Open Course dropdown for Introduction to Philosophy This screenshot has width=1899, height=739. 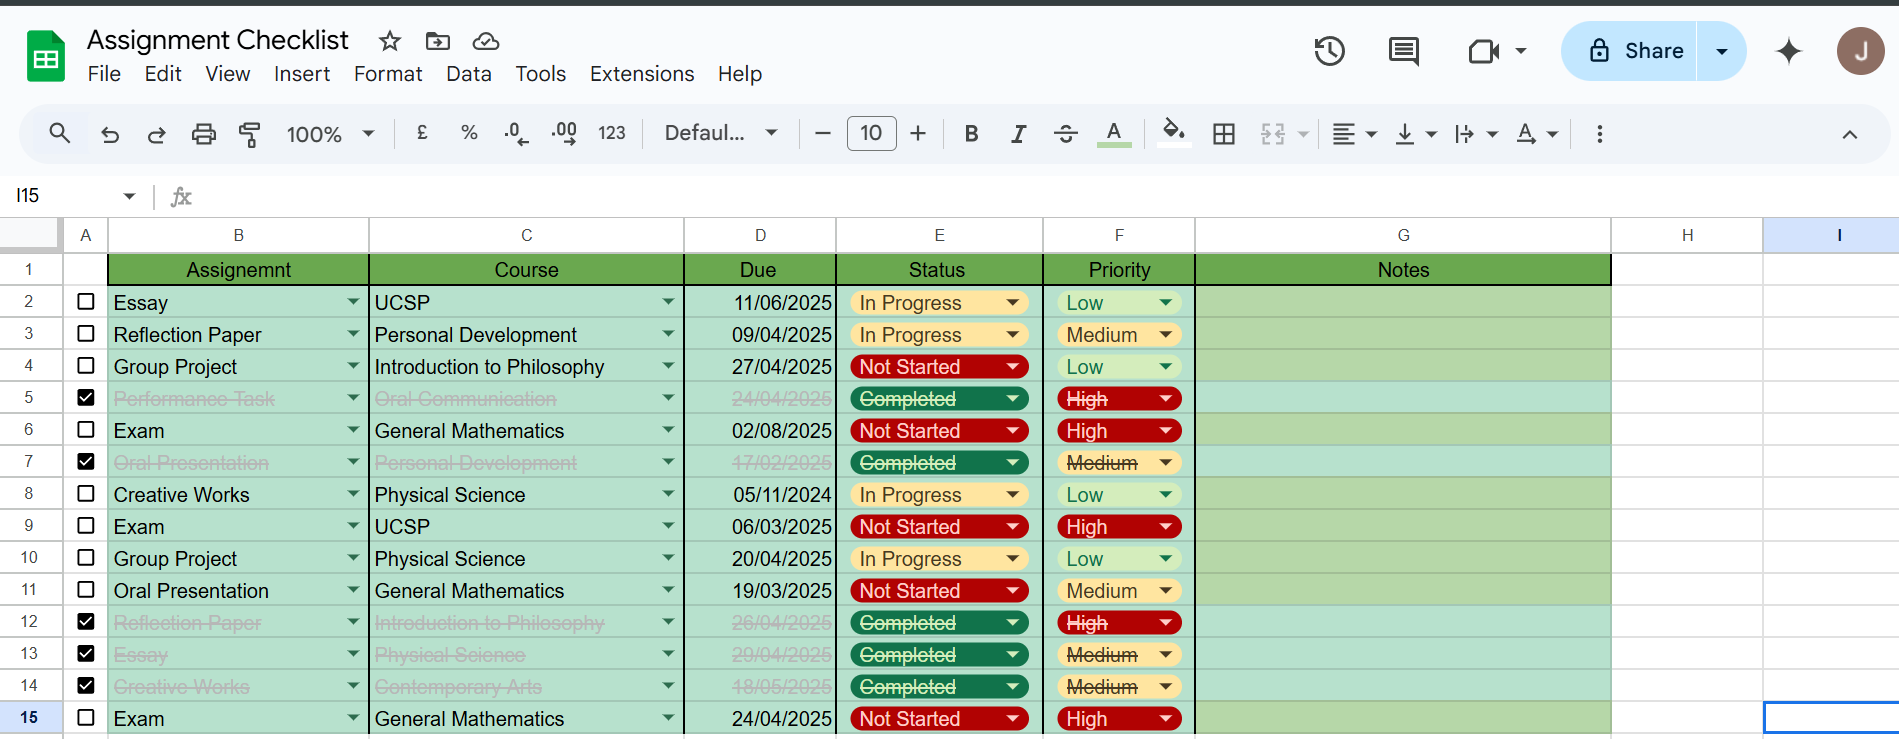[668, 367]
